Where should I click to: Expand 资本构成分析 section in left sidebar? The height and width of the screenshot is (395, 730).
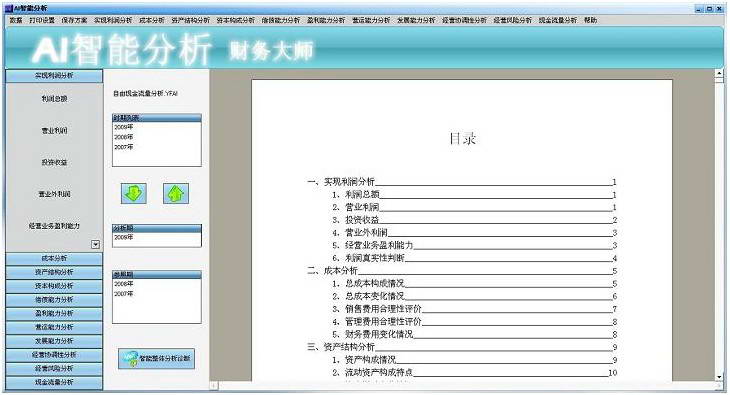pos(54,286)
